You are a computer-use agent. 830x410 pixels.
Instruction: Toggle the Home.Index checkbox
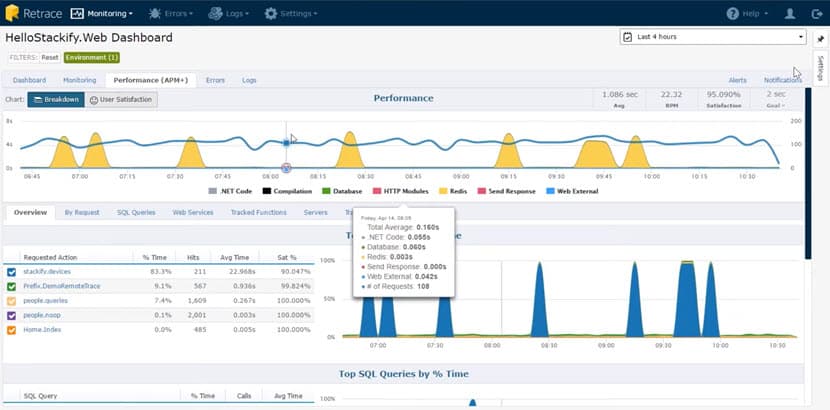12,330
